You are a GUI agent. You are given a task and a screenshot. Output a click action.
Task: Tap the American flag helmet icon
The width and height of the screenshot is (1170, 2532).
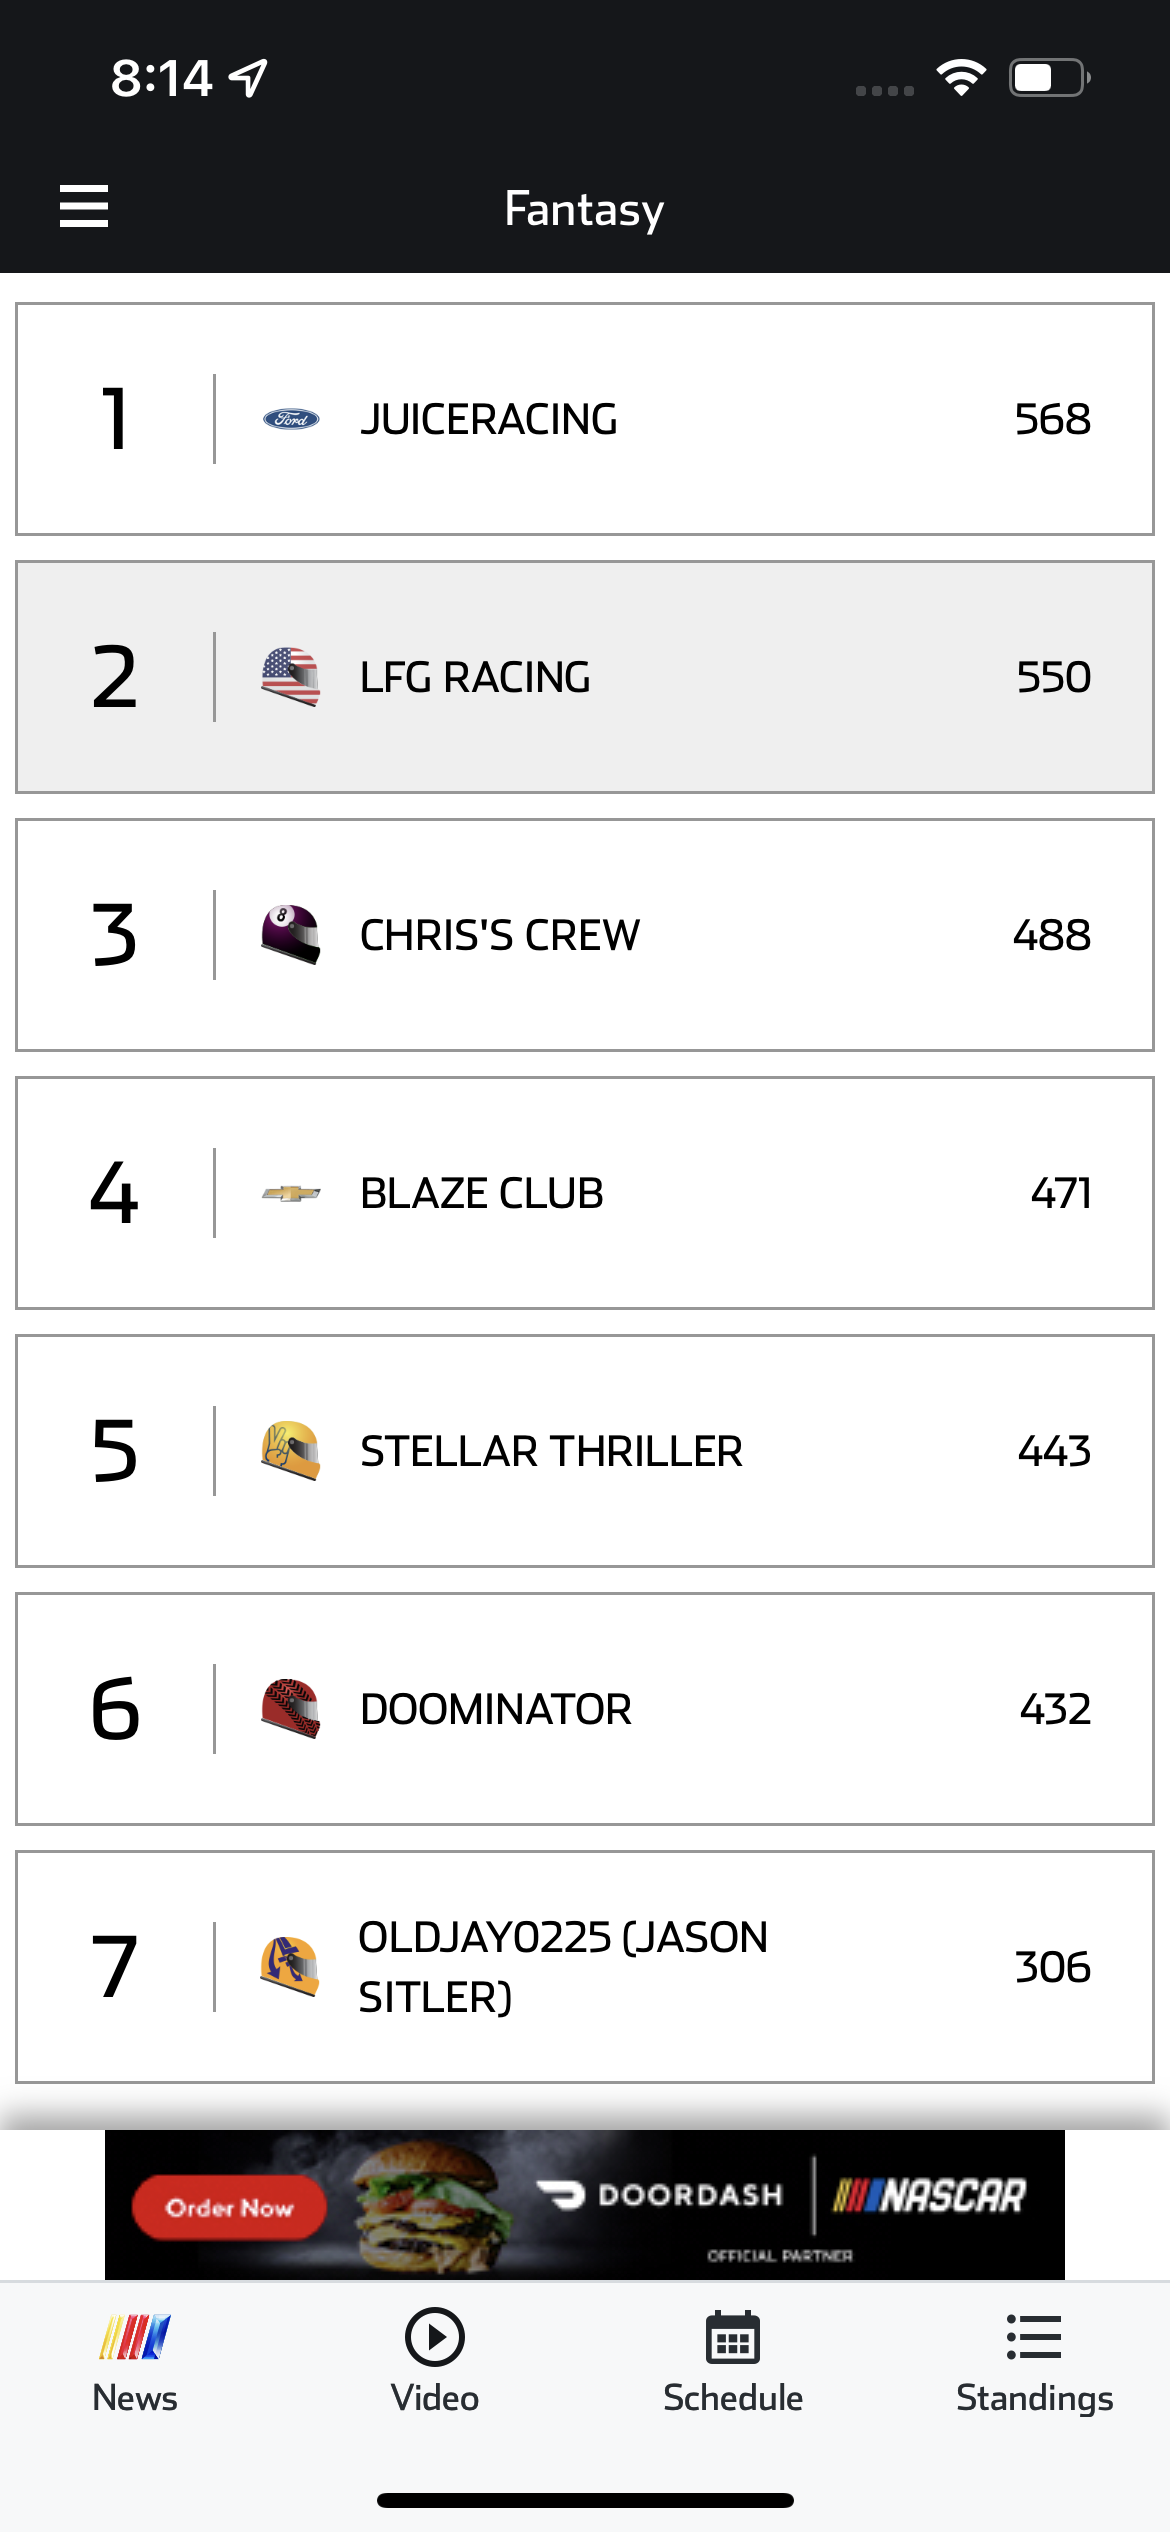[x=291, y=677]
